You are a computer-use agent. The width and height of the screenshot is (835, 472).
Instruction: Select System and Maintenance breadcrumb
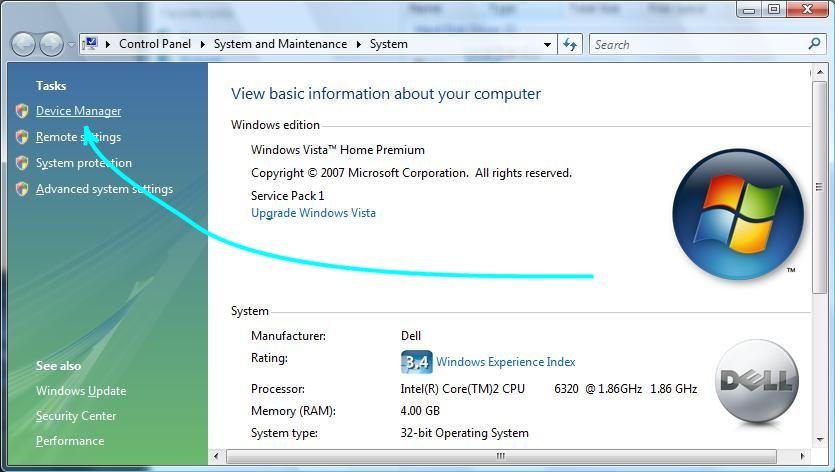[x=280, y=44]
